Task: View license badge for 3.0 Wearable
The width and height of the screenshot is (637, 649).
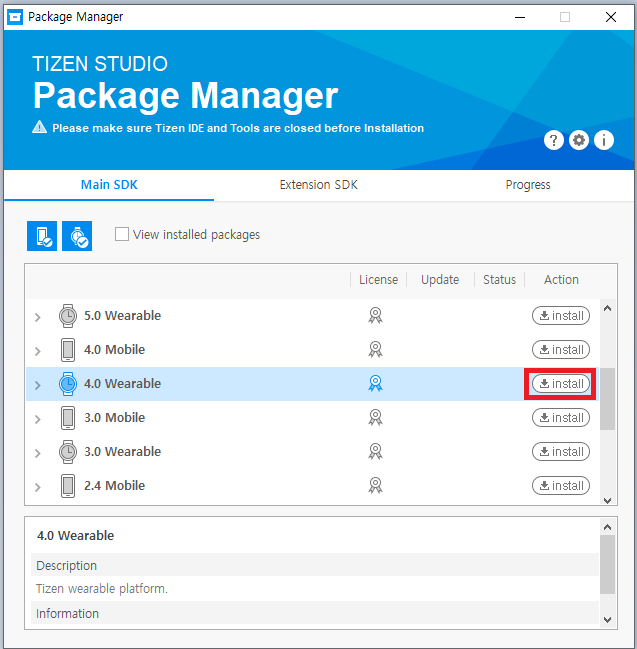Action: point(375,451)
